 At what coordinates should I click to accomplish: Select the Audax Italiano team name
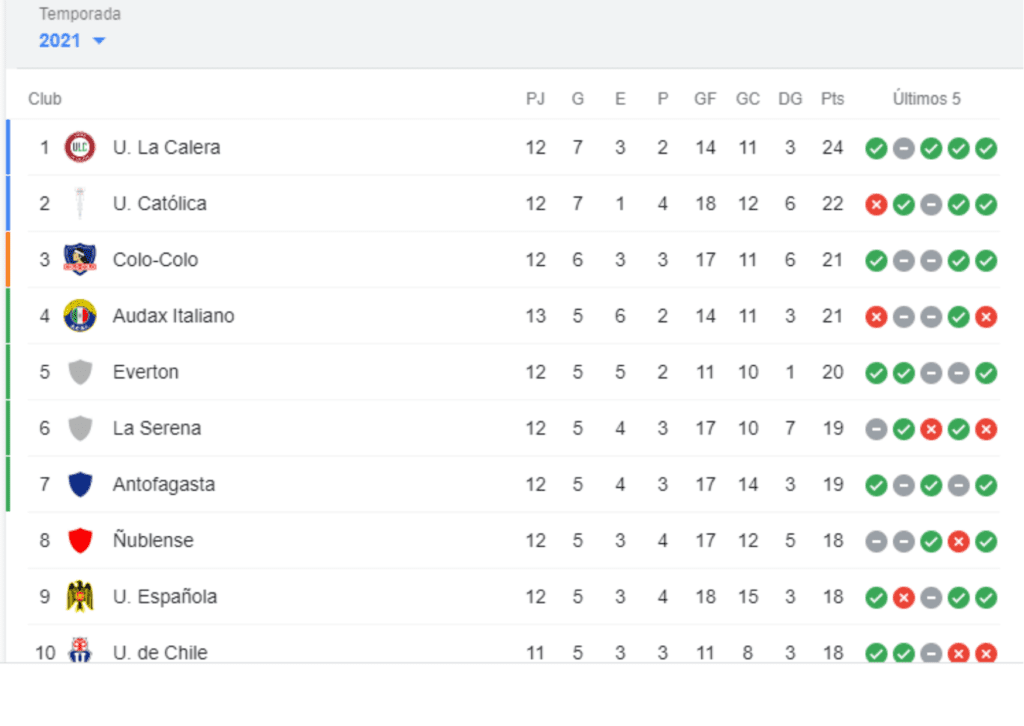point(173,316)
